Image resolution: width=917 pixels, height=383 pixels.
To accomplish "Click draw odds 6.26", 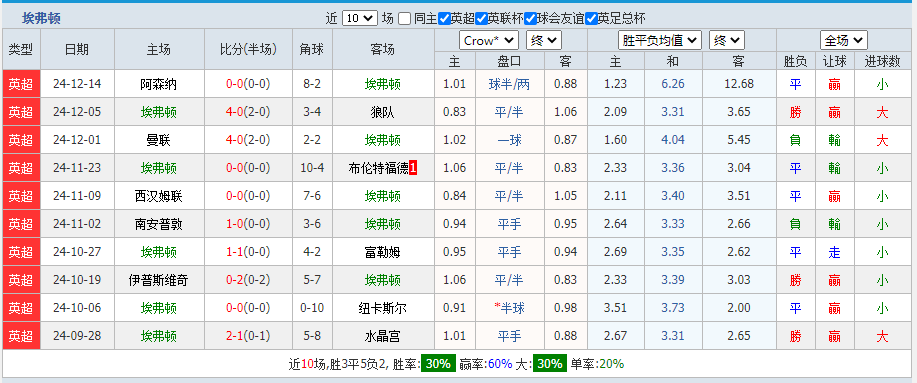I will coord(673,84).
